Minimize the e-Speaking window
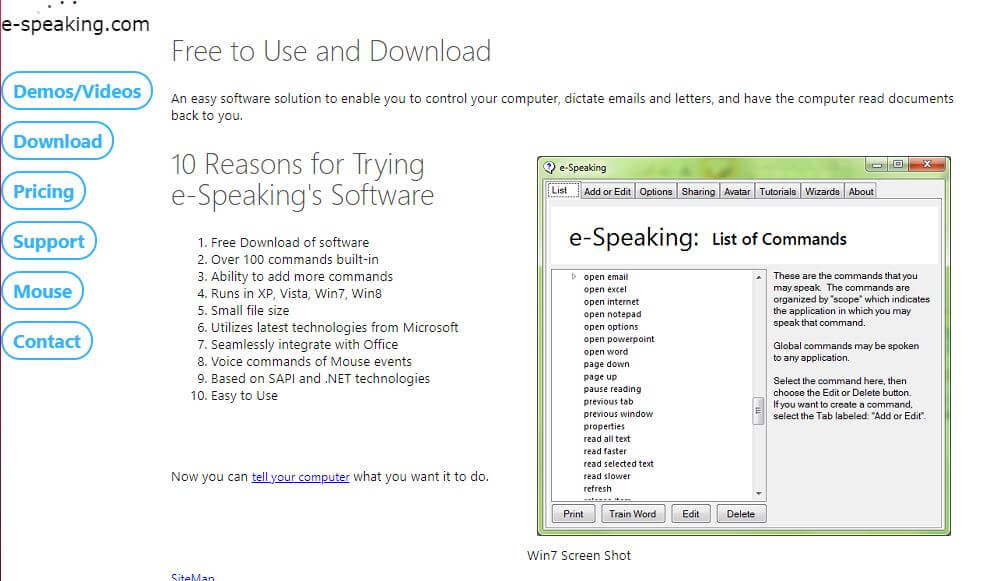This screenshot has width=982, height=581. coord(877,165)
